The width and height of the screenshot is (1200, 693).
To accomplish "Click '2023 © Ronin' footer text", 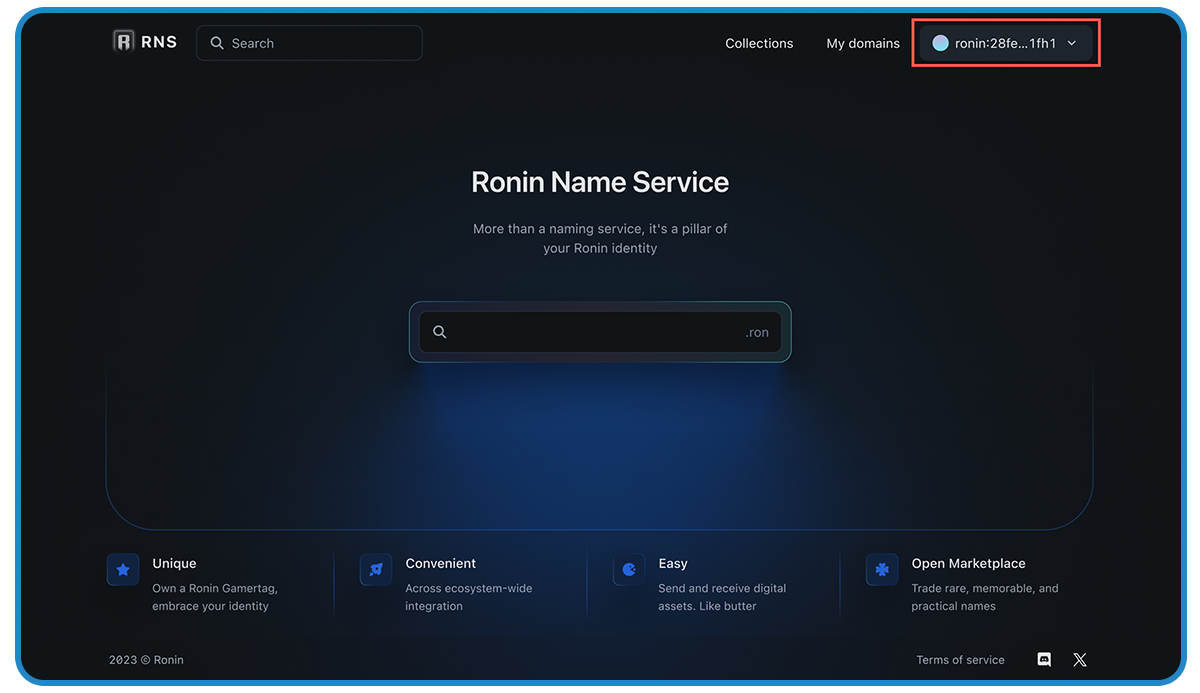I will [x=146, y=660].
